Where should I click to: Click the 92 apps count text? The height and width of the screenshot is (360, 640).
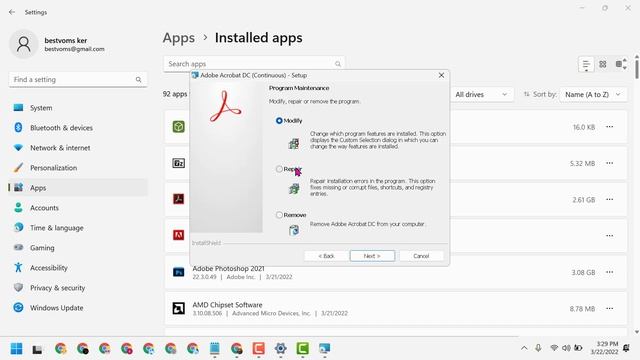pos(175,94)
